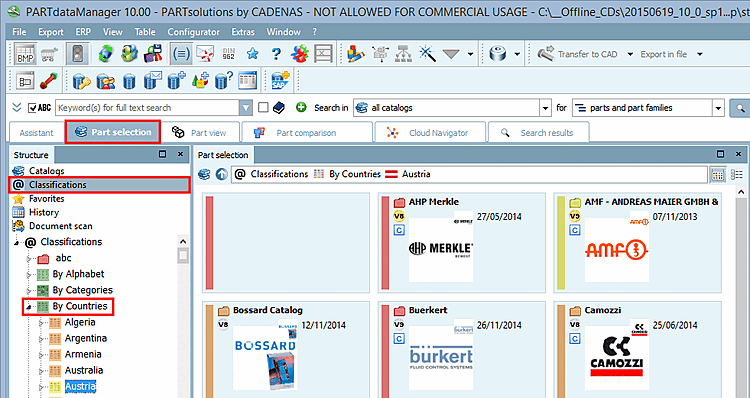The image size is (750, 398).
Task: Expand the By Alphabet tree node
Action: [29, 275]
